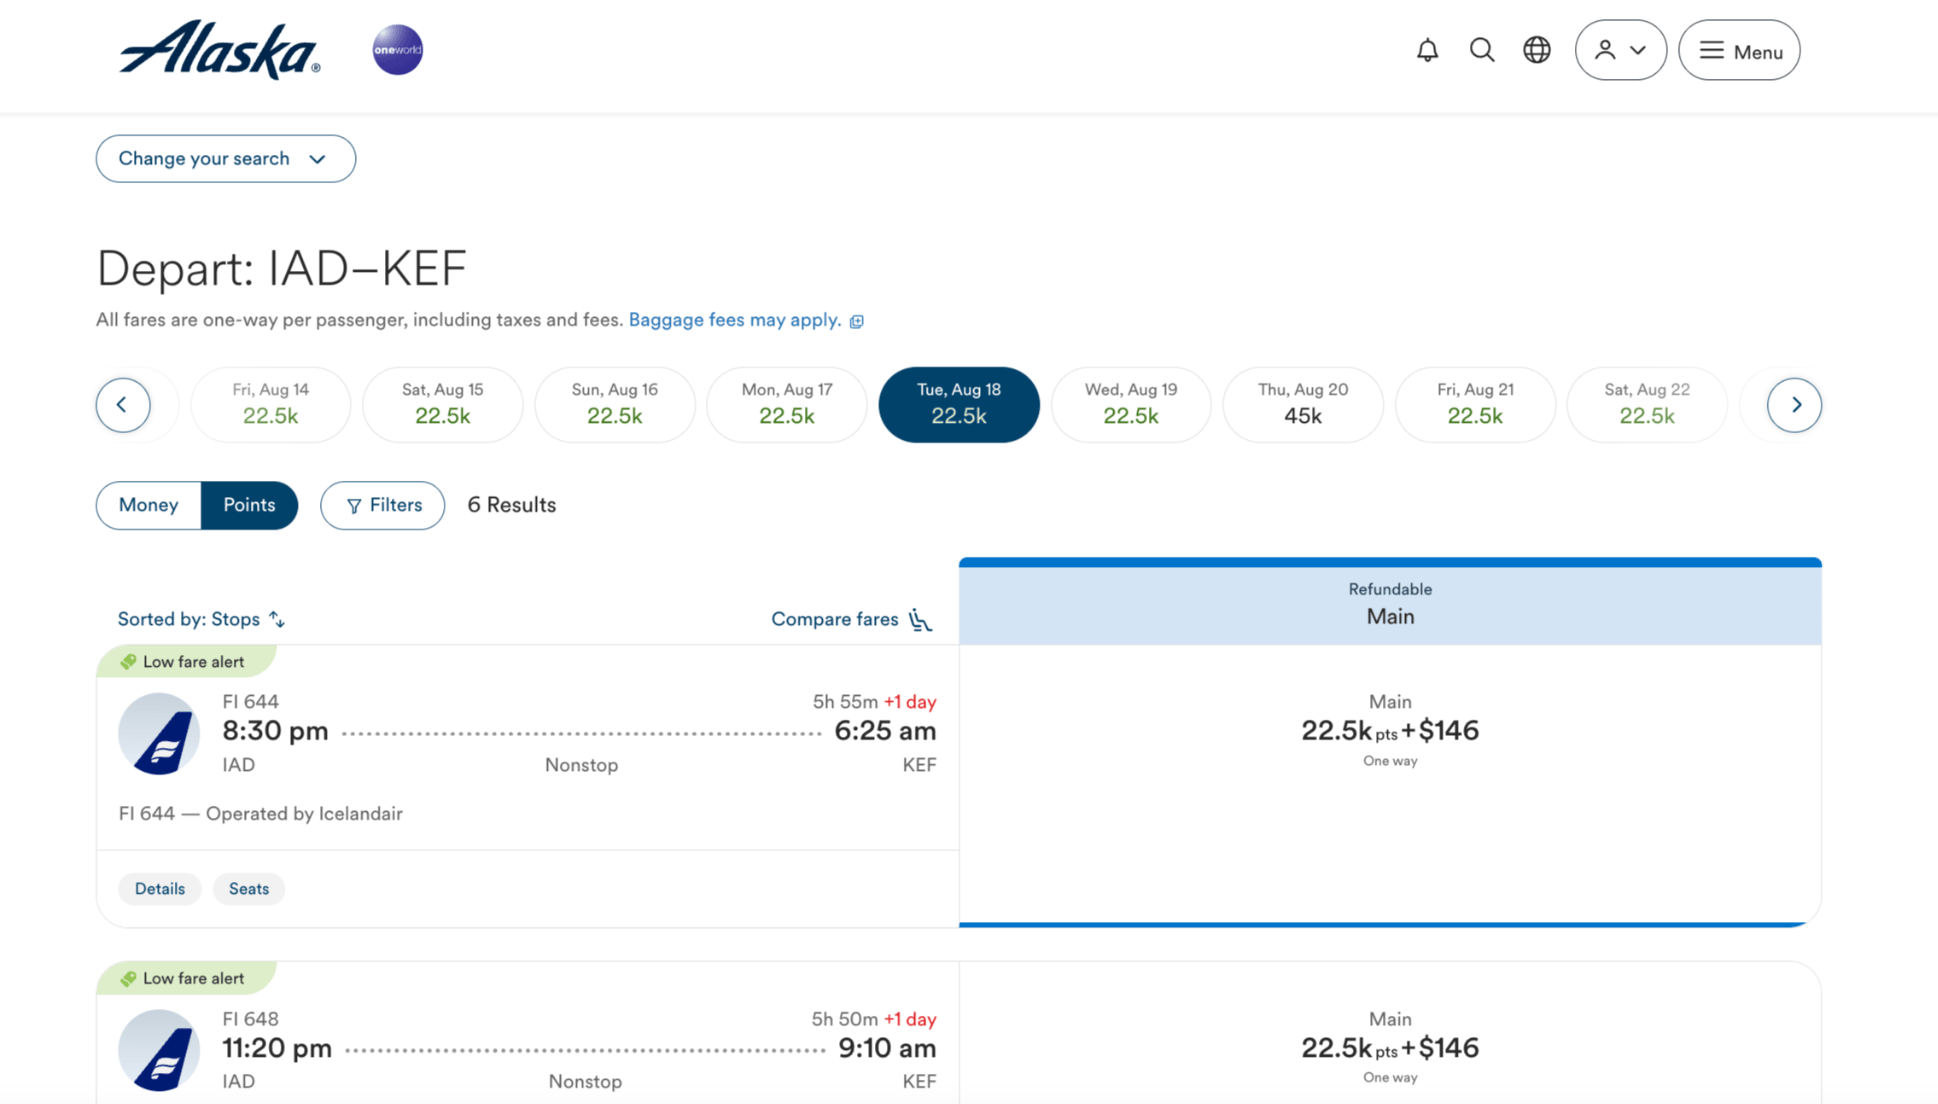Select the Thu, Aug 20 45k date

[1303, 405]
